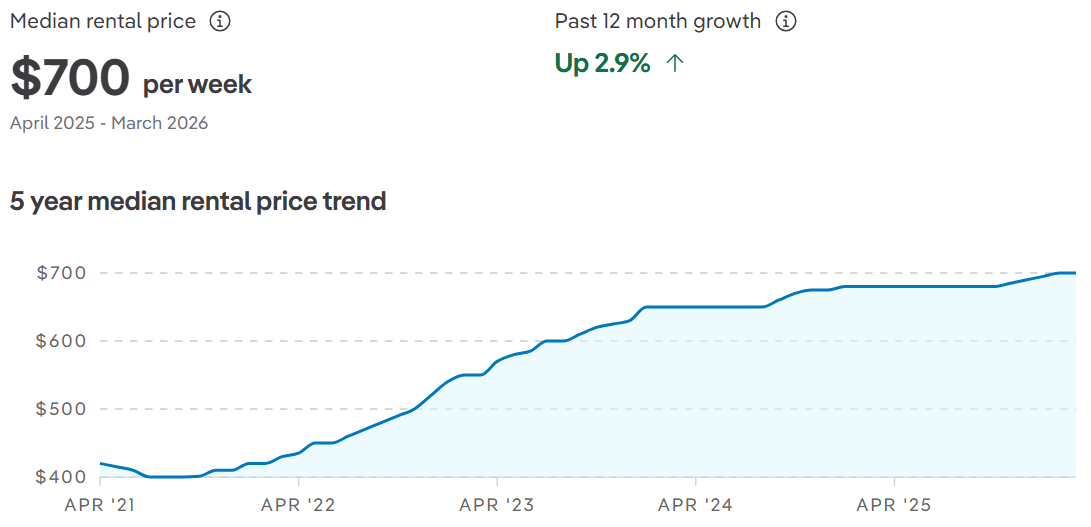Click the $700 per week headline figure
The image size is (1091, 527).
[130, 79]
